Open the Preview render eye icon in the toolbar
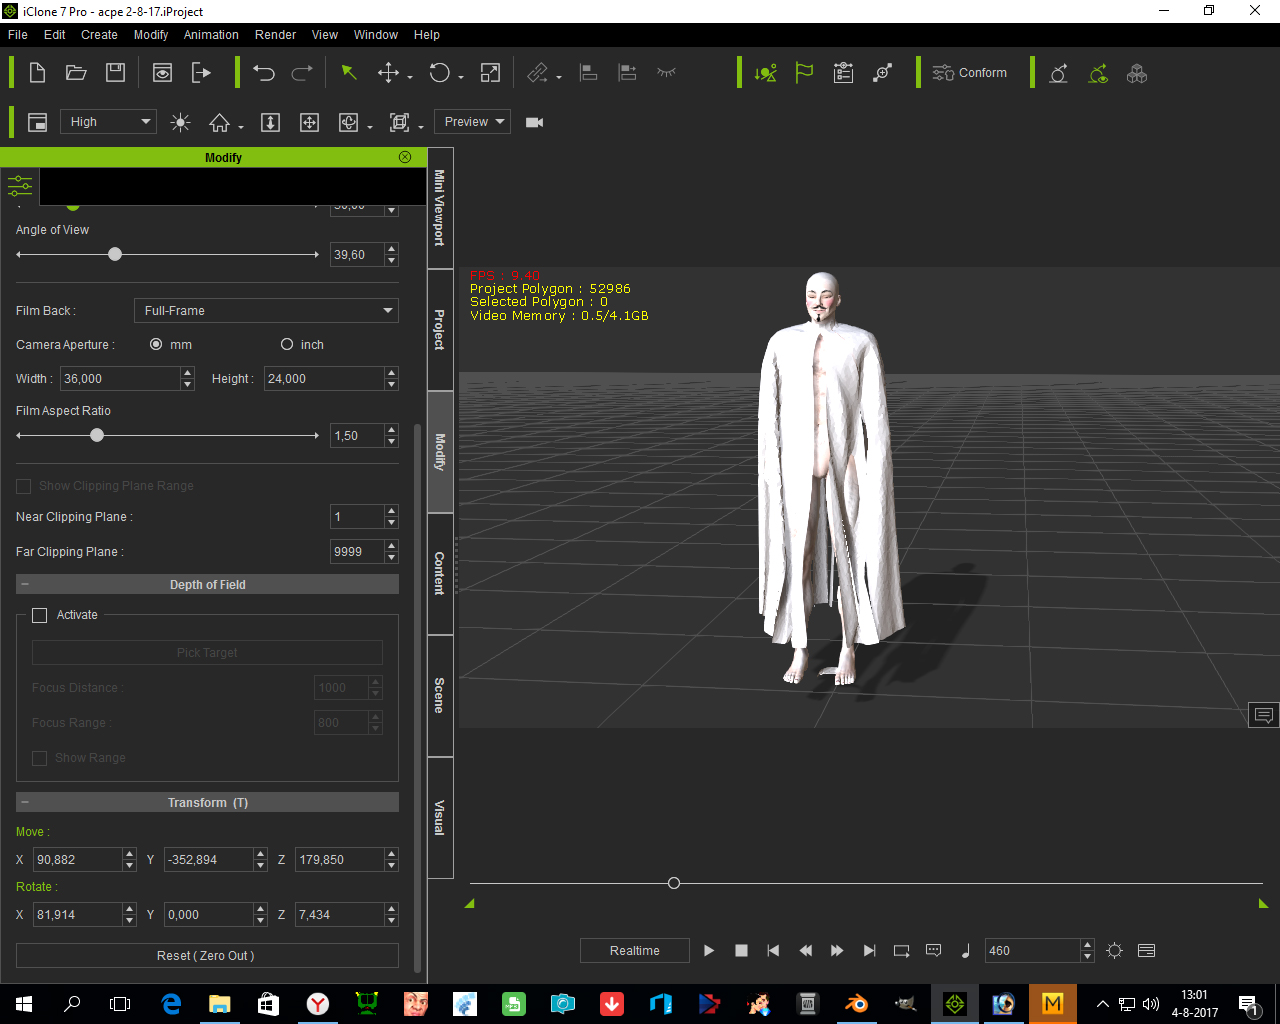This screenshot has width=1280, height=1024. [162, 73]
